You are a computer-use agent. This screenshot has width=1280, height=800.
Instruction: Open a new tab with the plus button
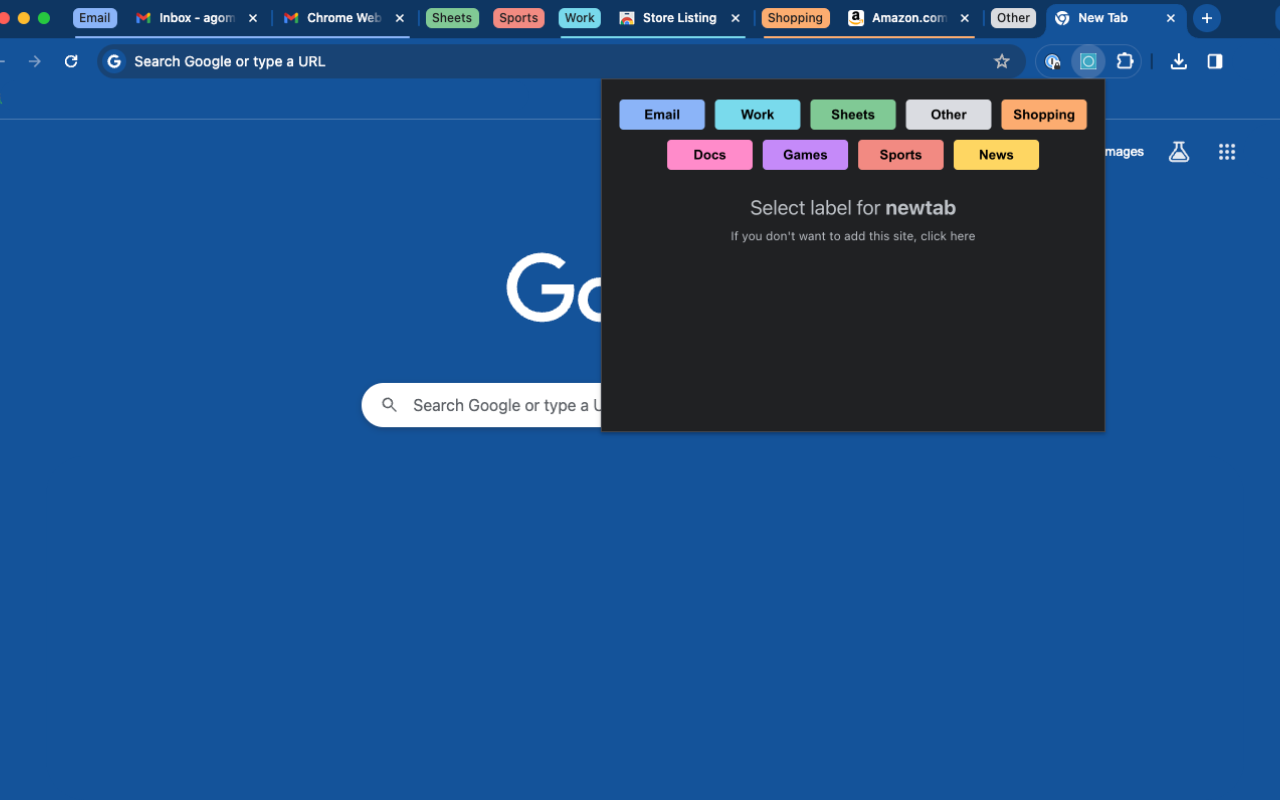tap(1206, 17)
